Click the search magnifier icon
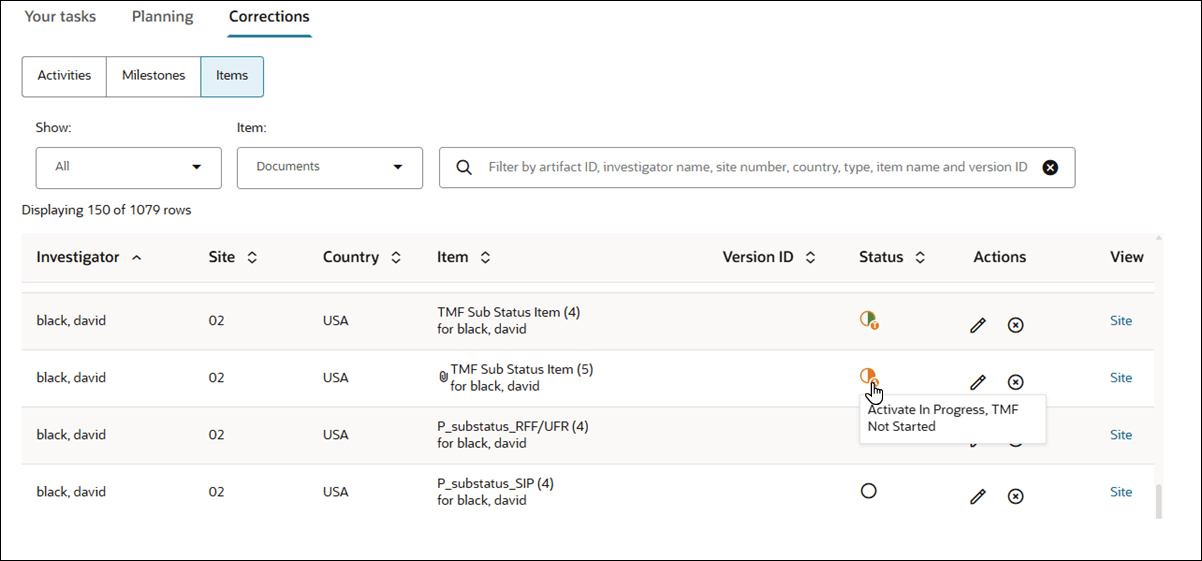 464,167
